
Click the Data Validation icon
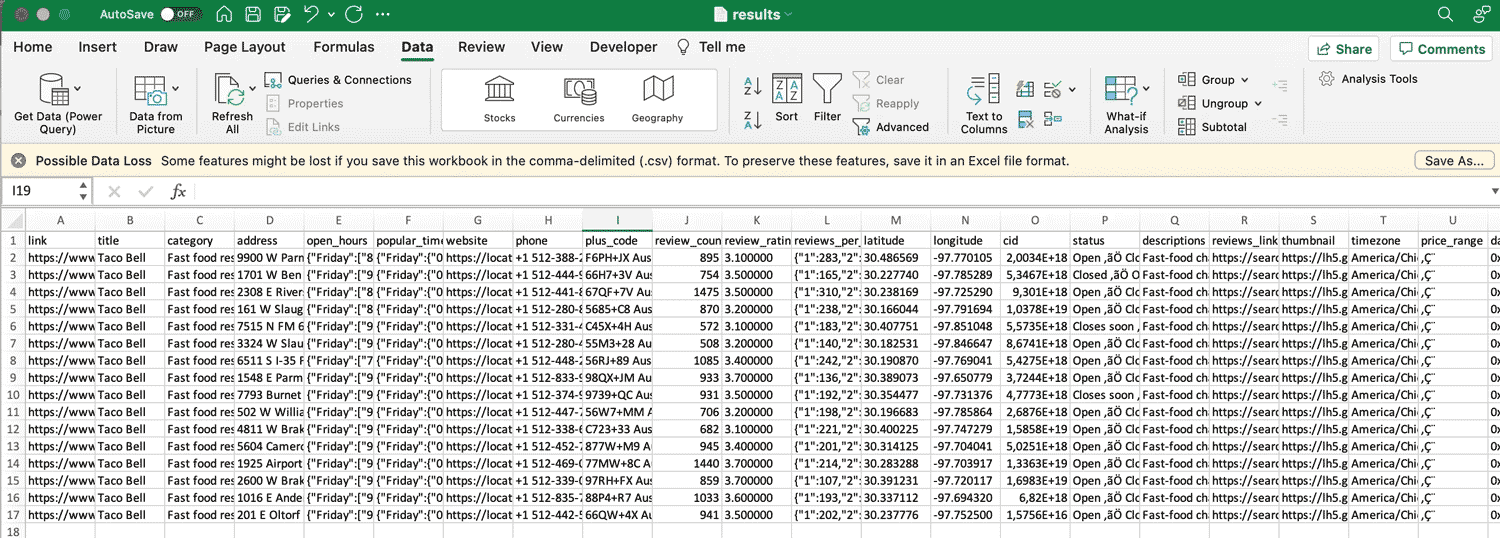click(1052, 90)
